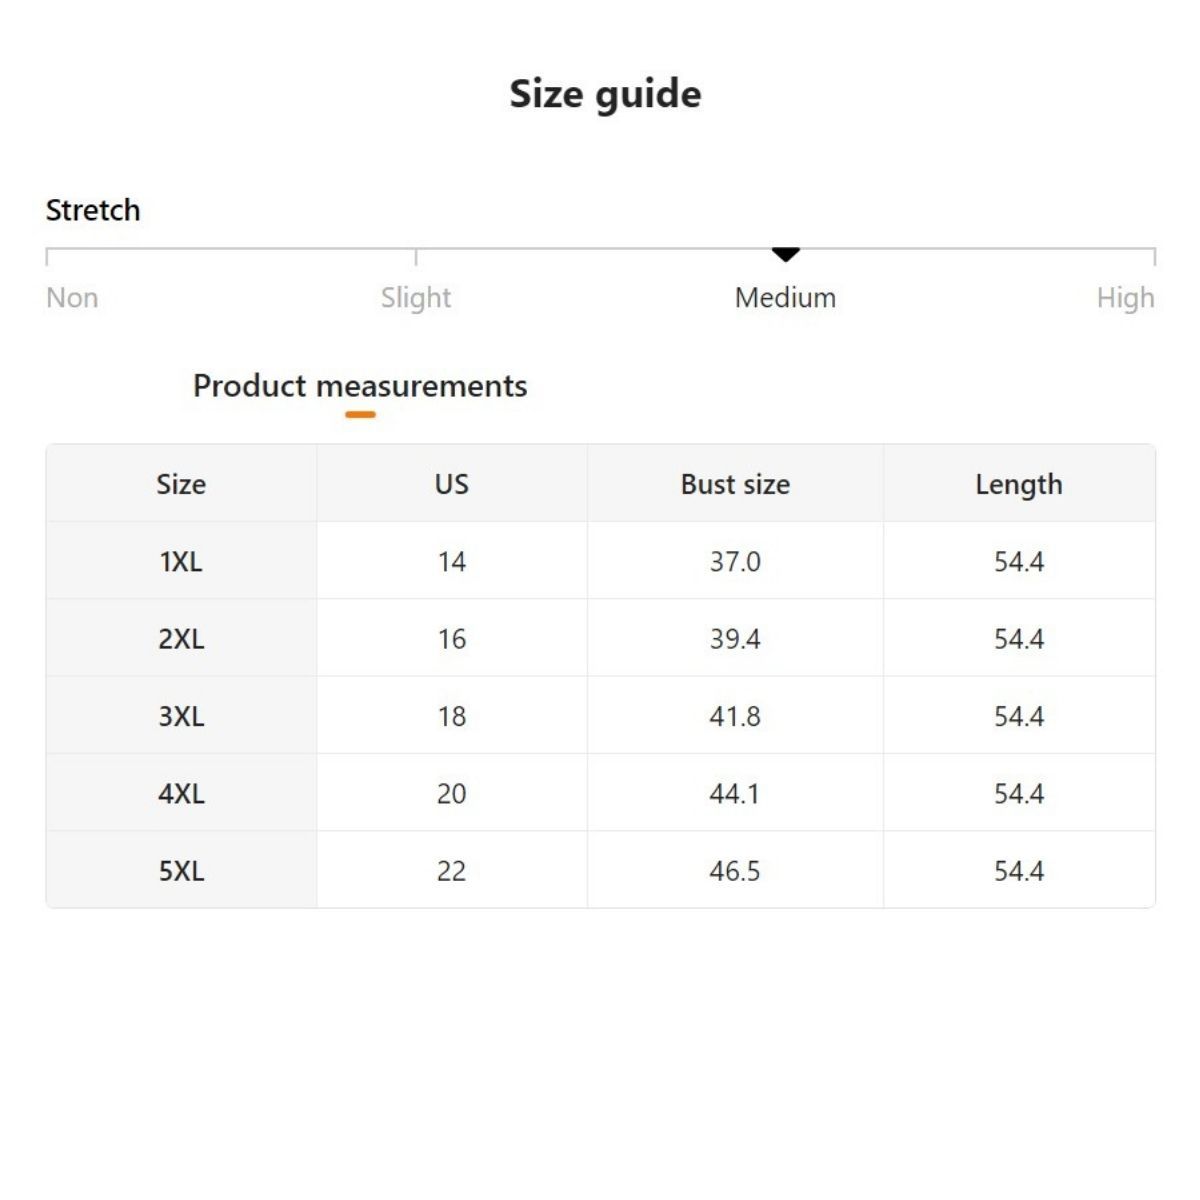Select the 5XL size row label
This screenshot has width=1200, height=1200.
pyautogui.click(x=181, y=871)
